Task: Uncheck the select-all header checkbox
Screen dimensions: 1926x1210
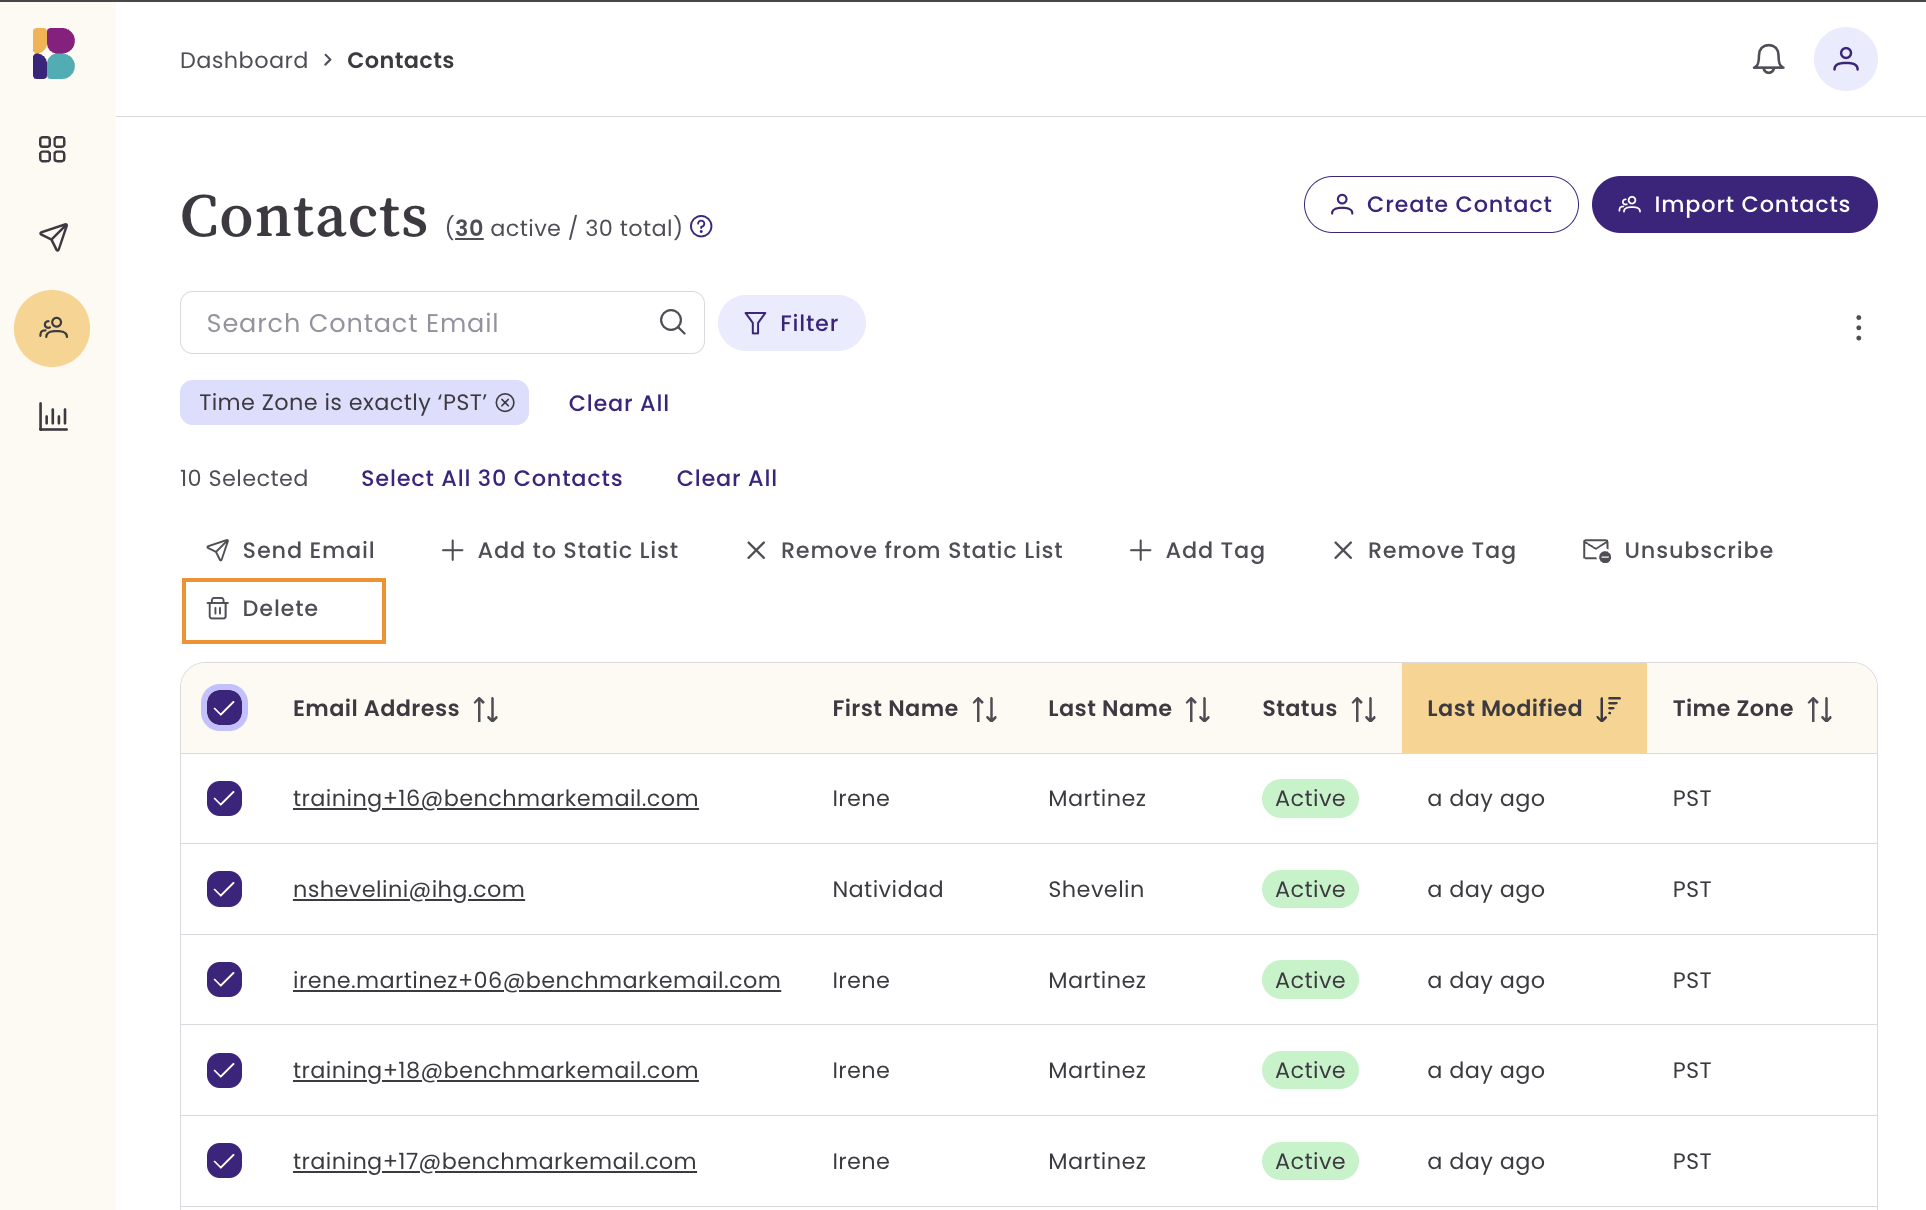Action: pyautogui.click(x=224, y=708)
